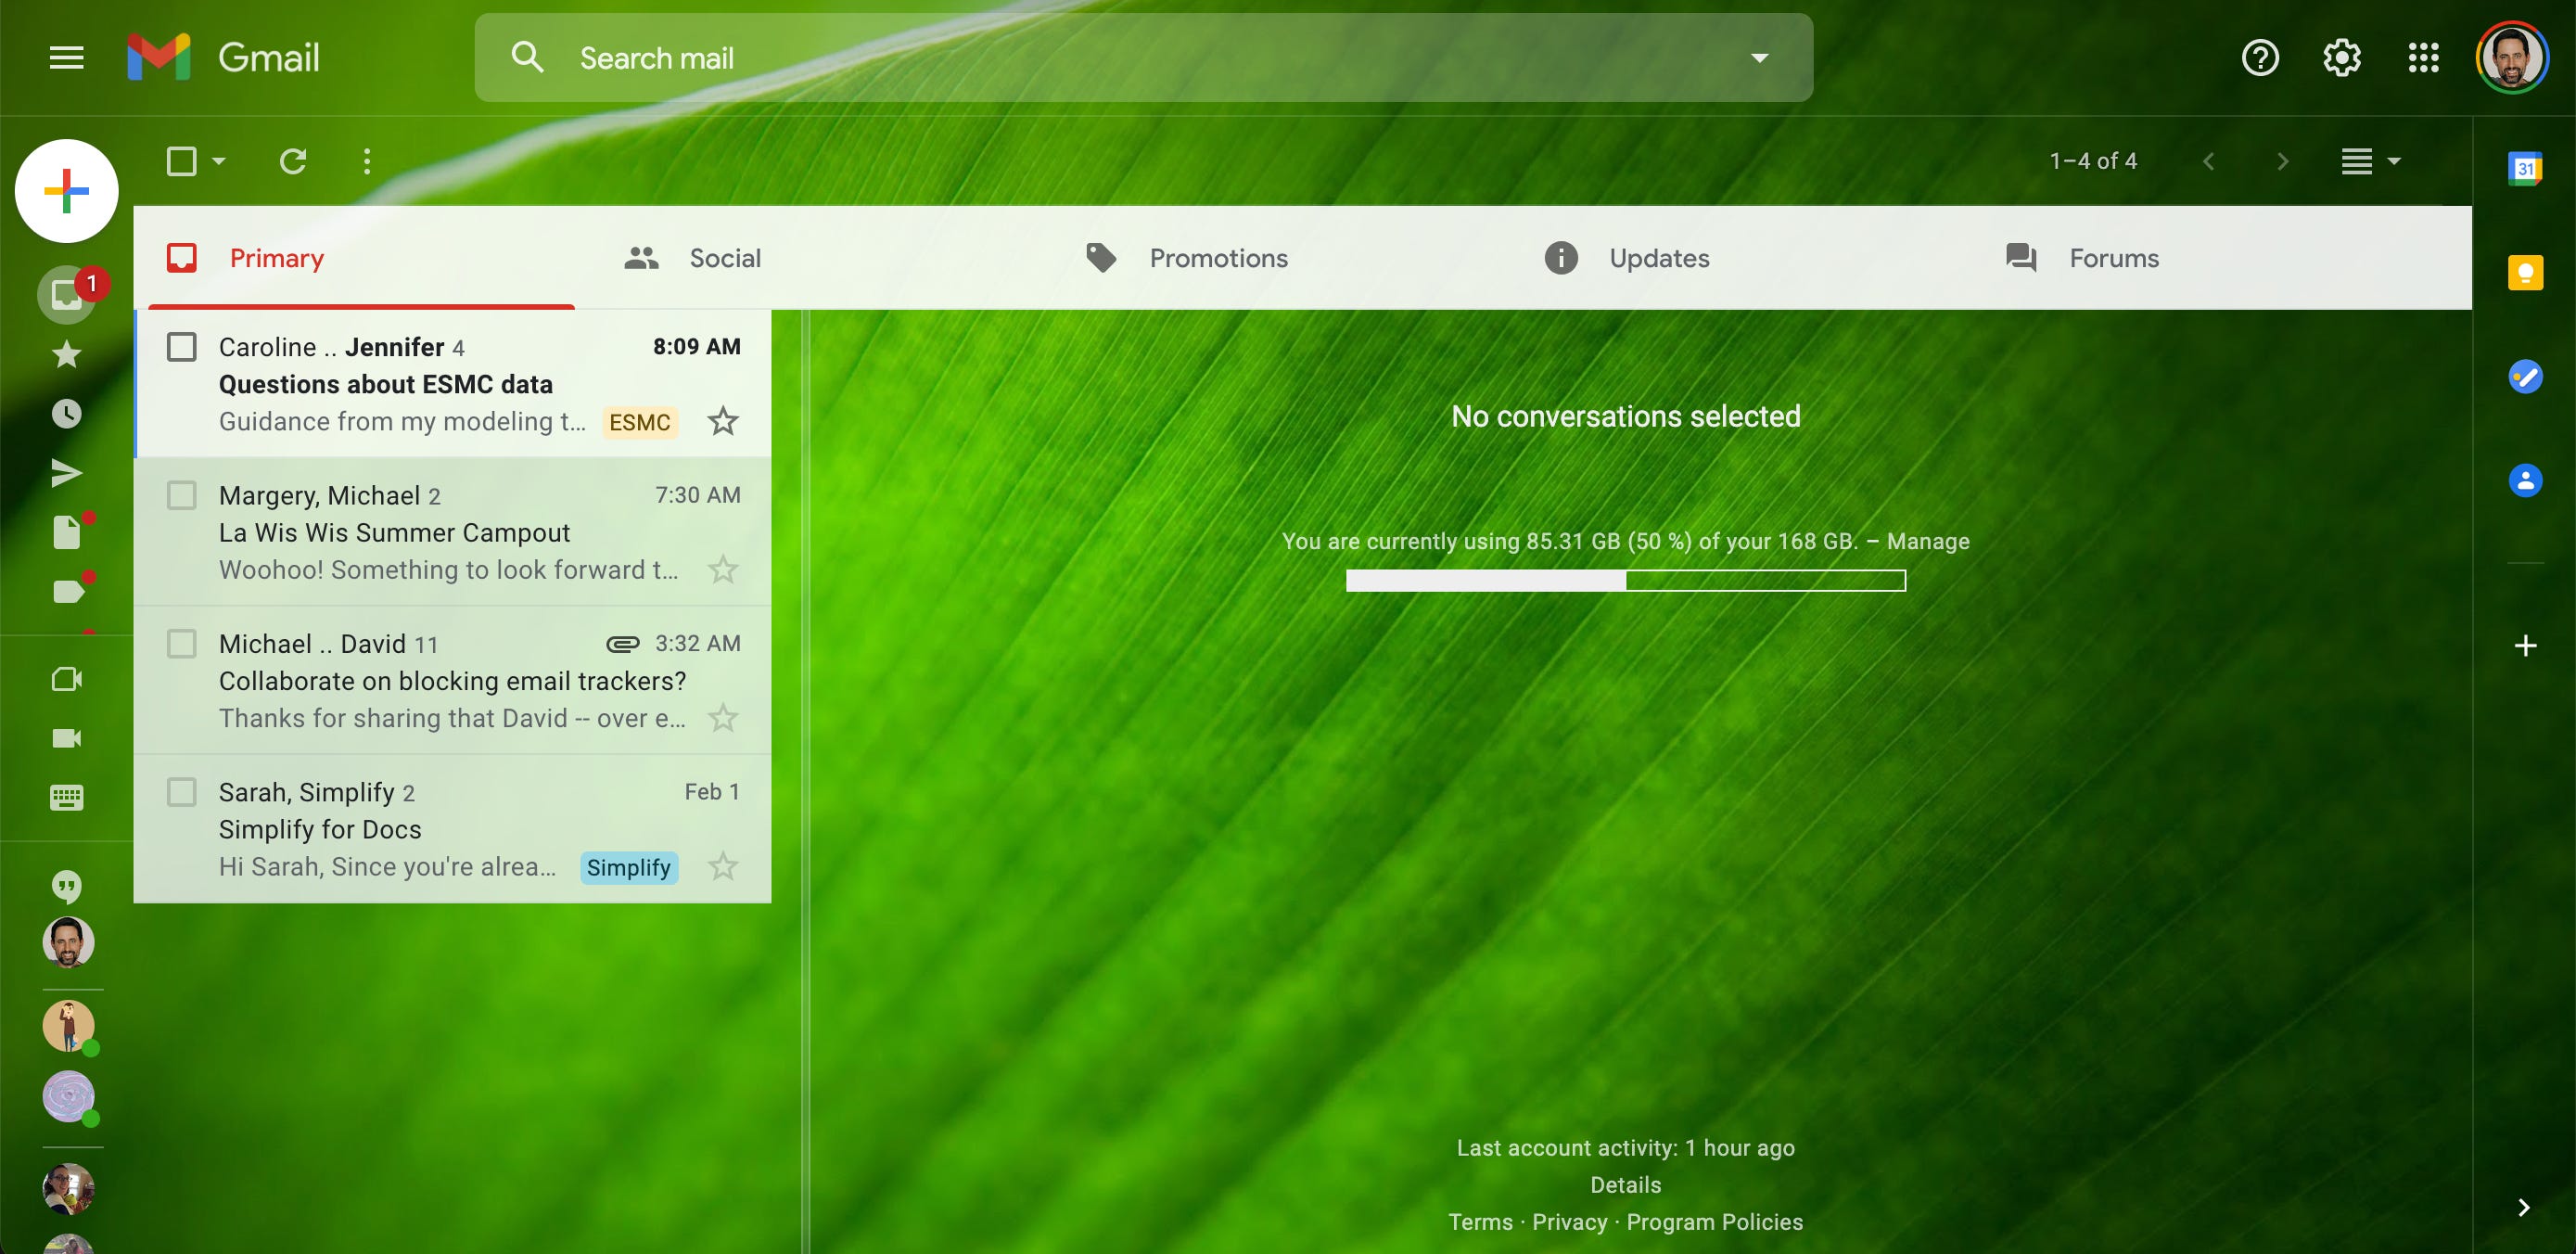Star the La Wis Wis Summer Campout email

(x=723, y=569)
